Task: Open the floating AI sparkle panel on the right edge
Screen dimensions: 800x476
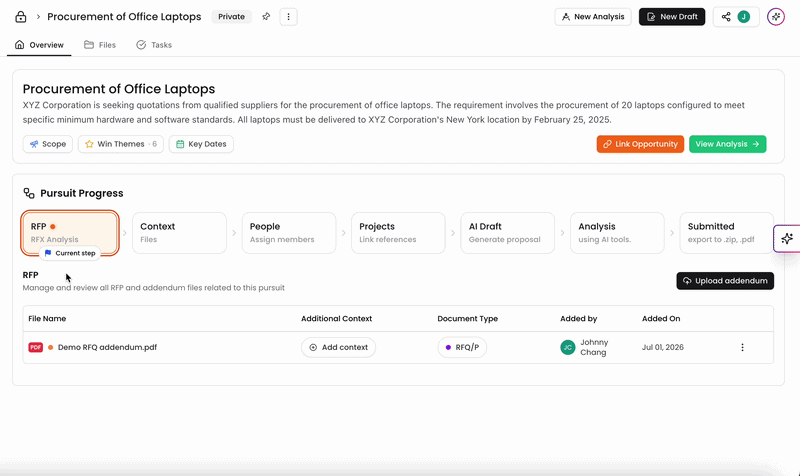Action: 787,238
